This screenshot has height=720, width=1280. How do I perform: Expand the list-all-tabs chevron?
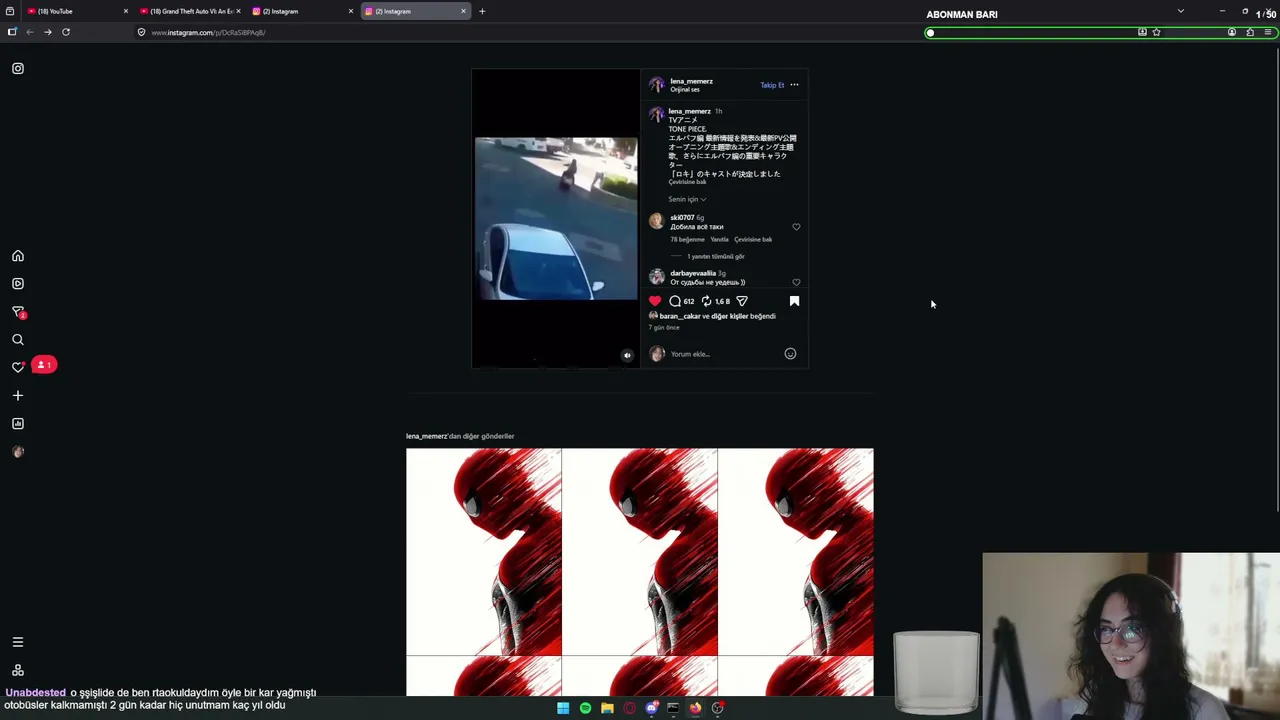1181,11
